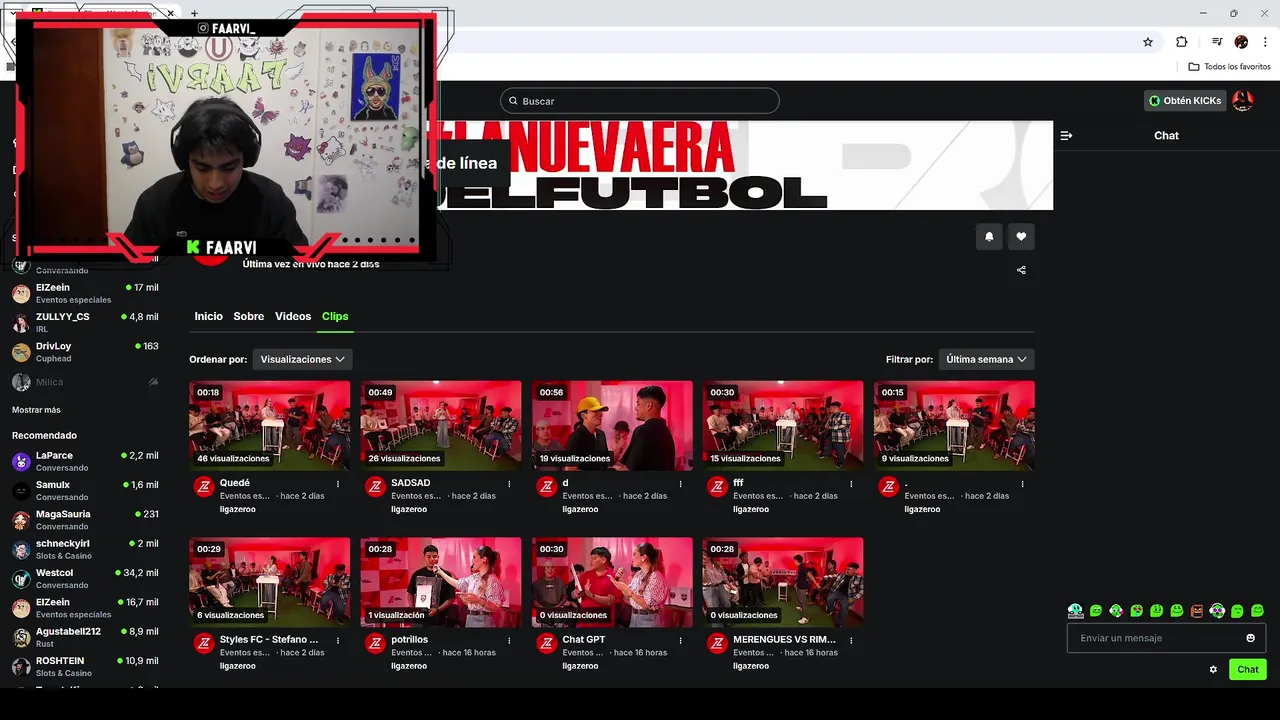
Task: Open the Kick account avatar menu
Action: (x=1243, y=100)
